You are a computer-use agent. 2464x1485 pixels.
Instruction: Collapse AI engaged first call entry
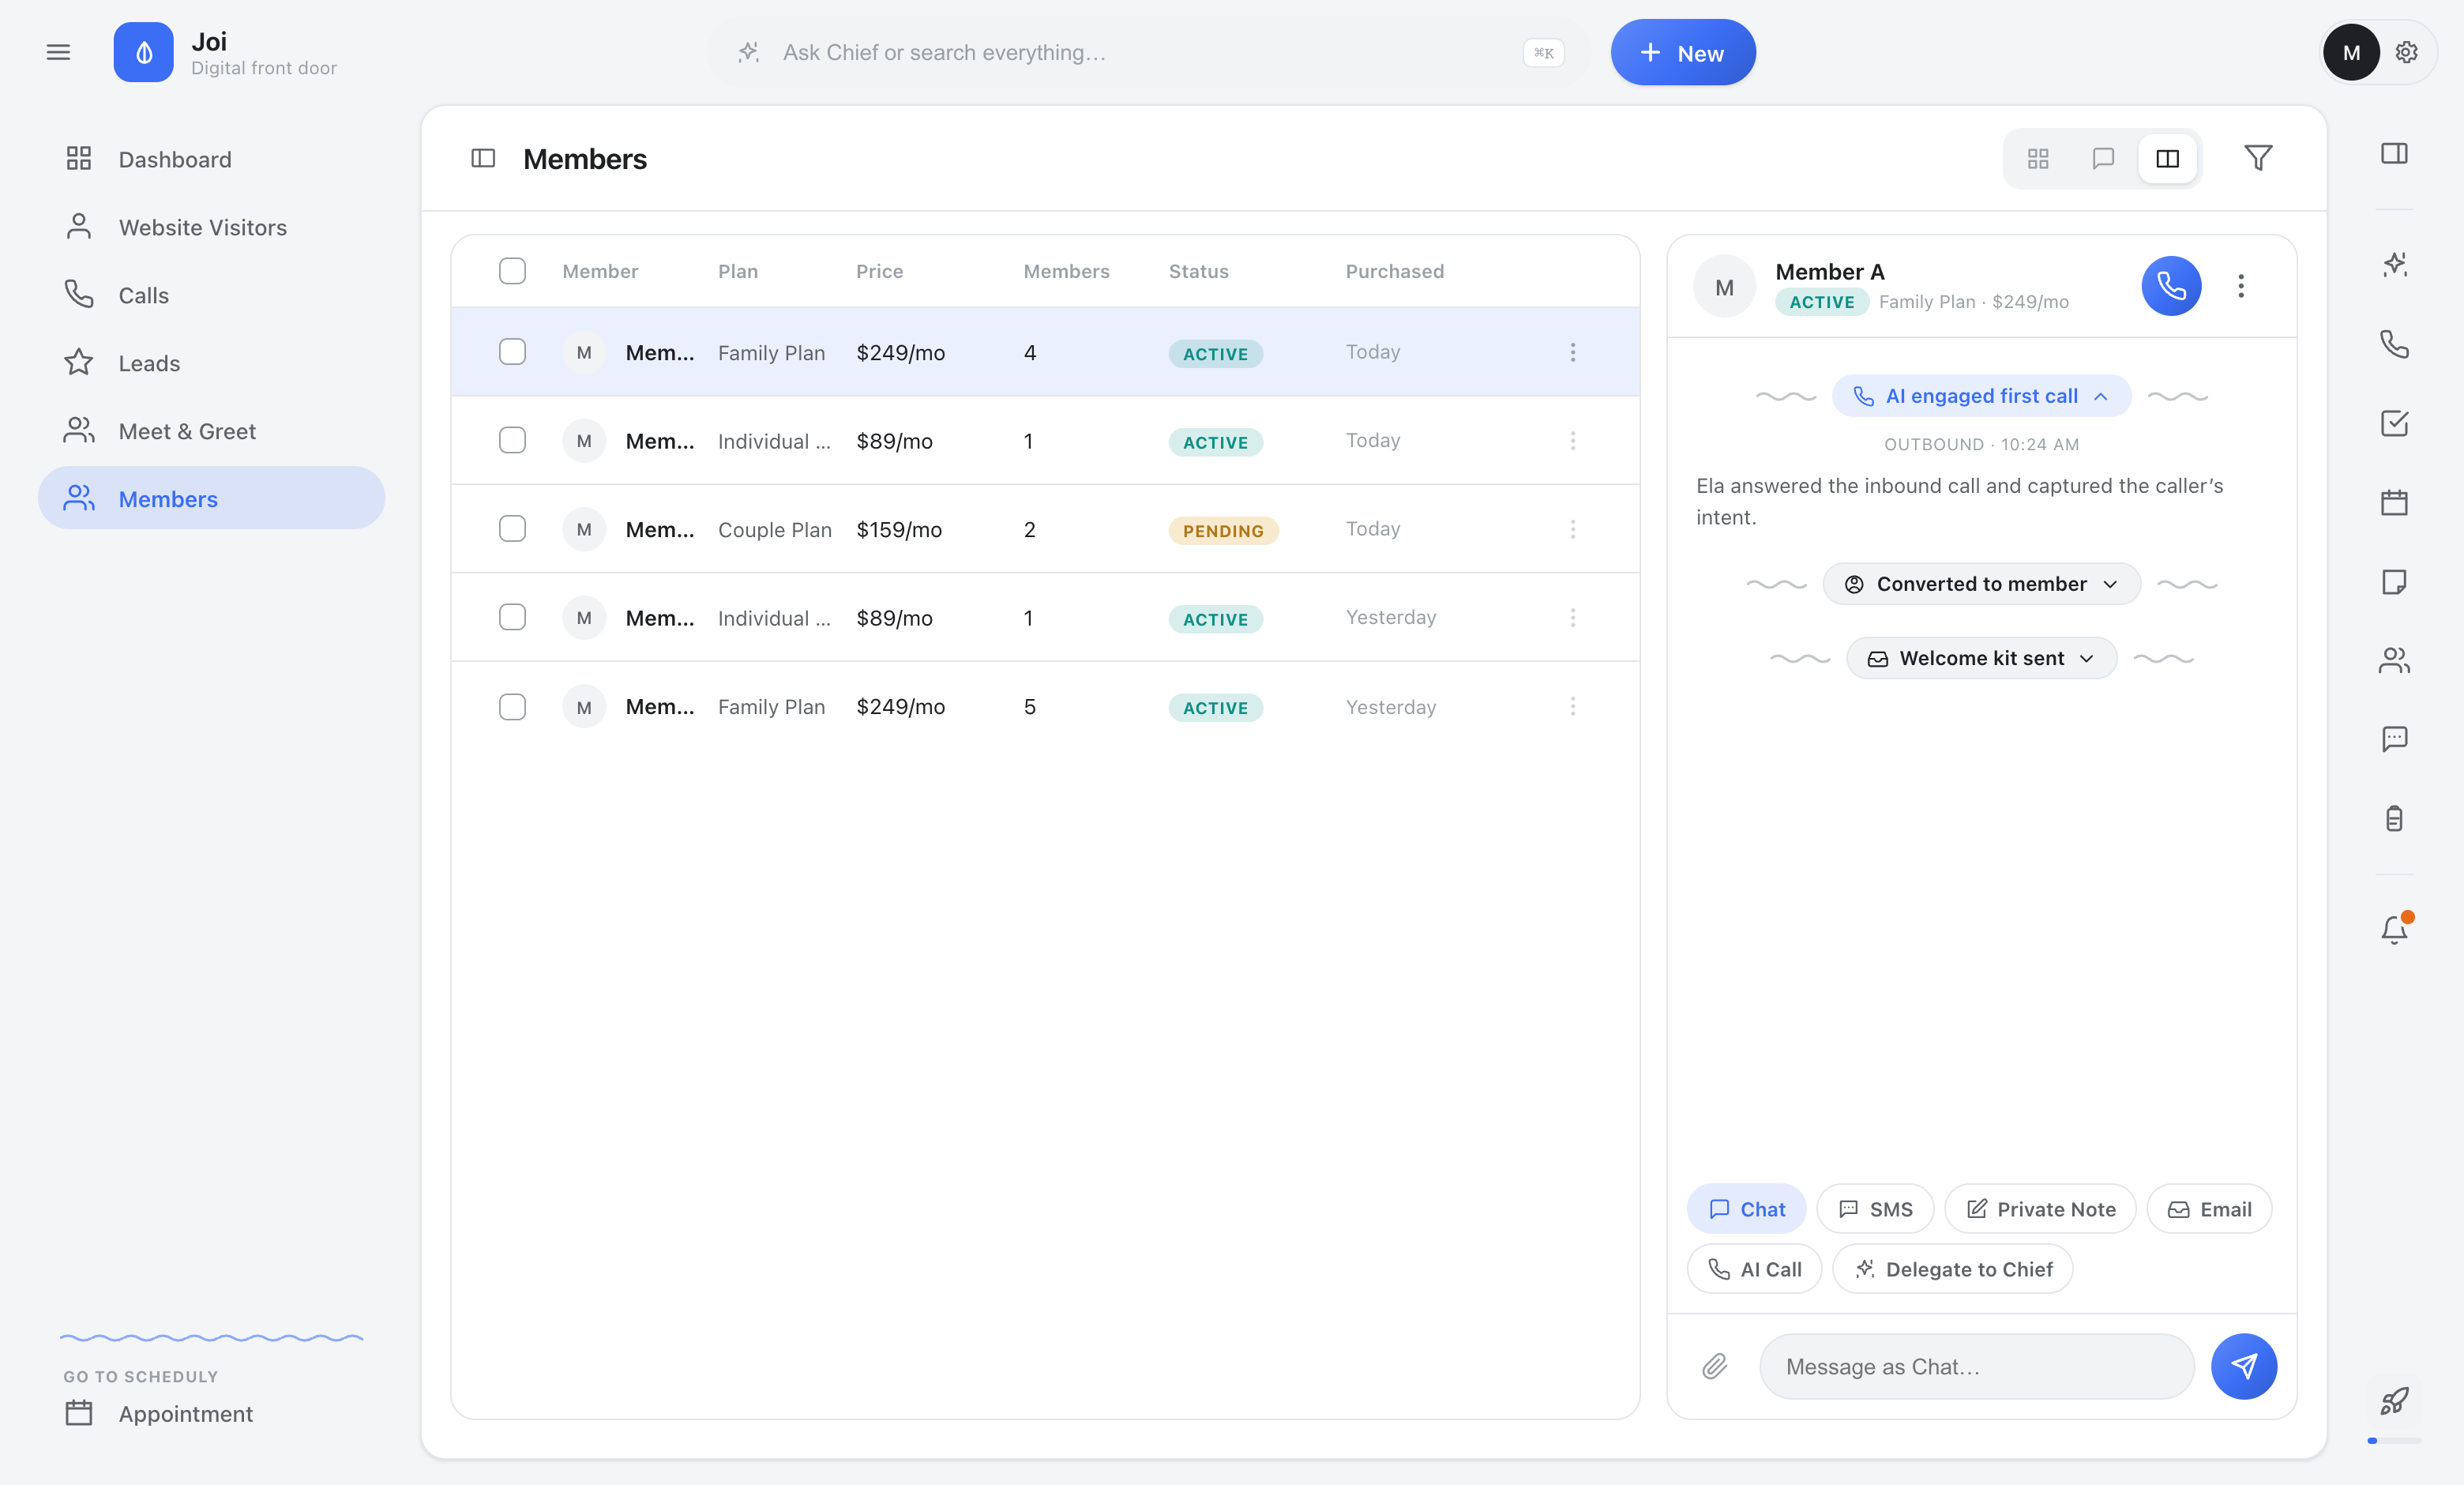coord(1981,396)
